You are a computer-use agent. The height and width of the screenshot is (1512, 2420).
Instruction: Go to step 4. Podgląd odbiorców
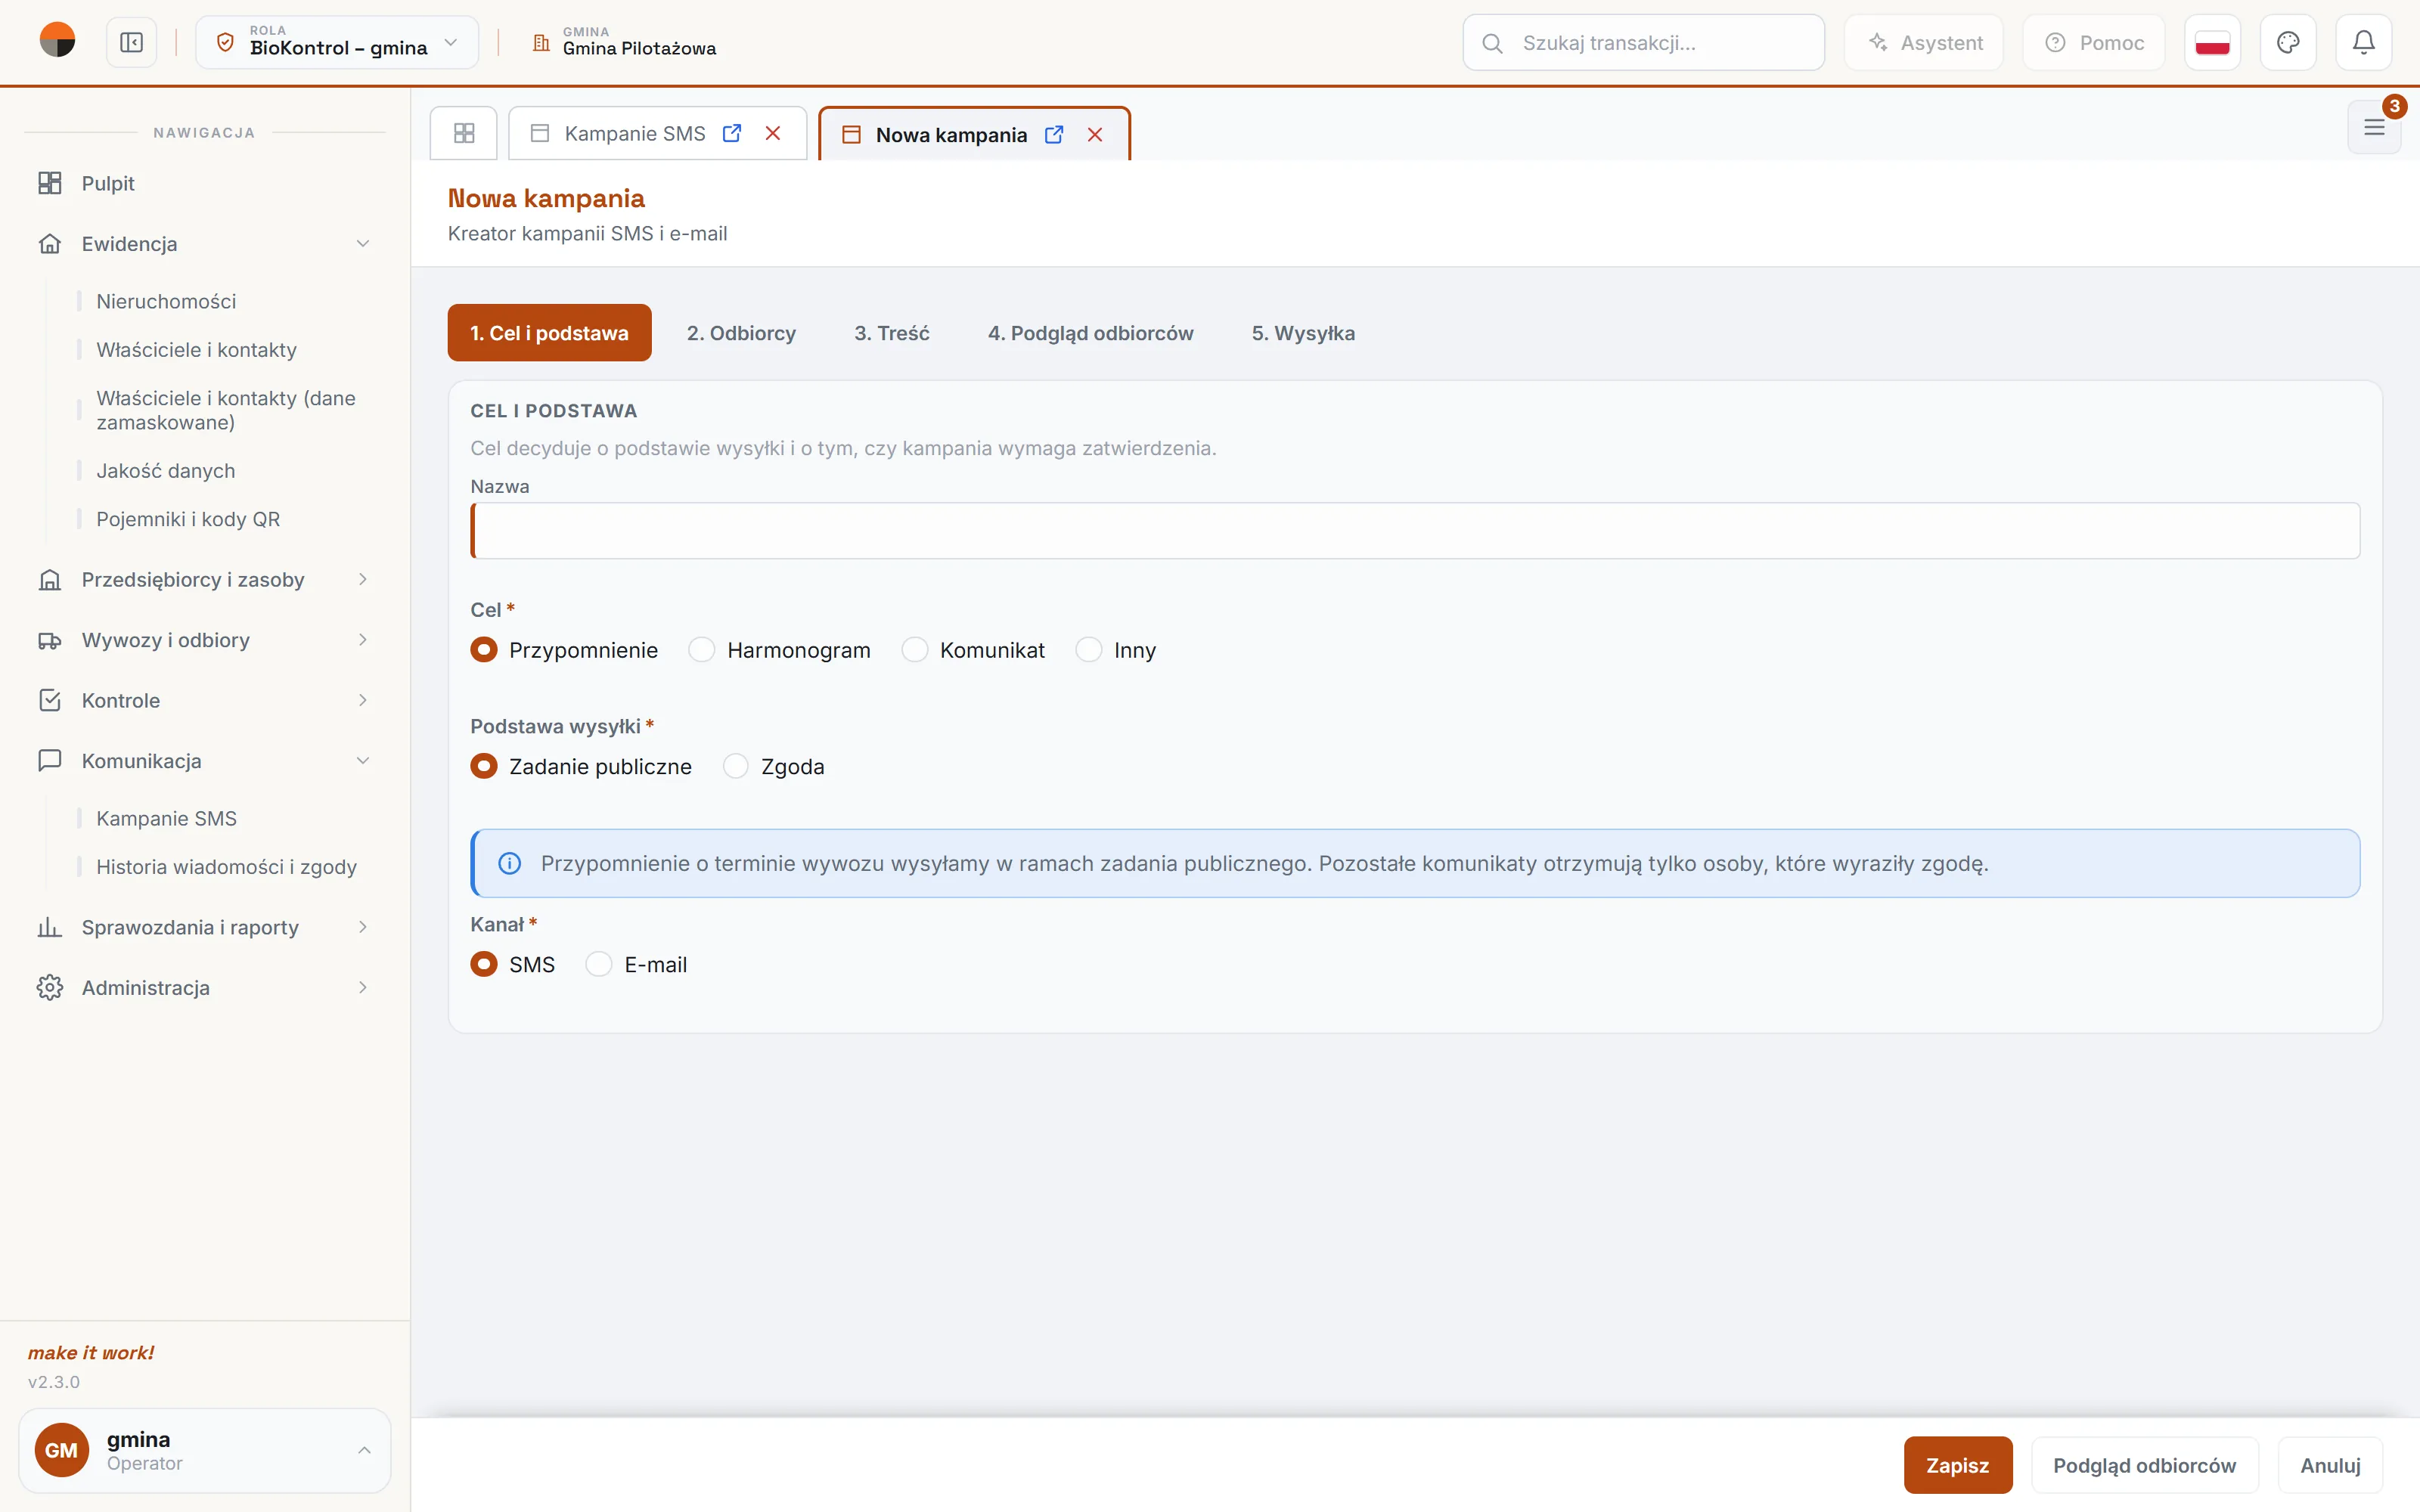pos(1090,333)
